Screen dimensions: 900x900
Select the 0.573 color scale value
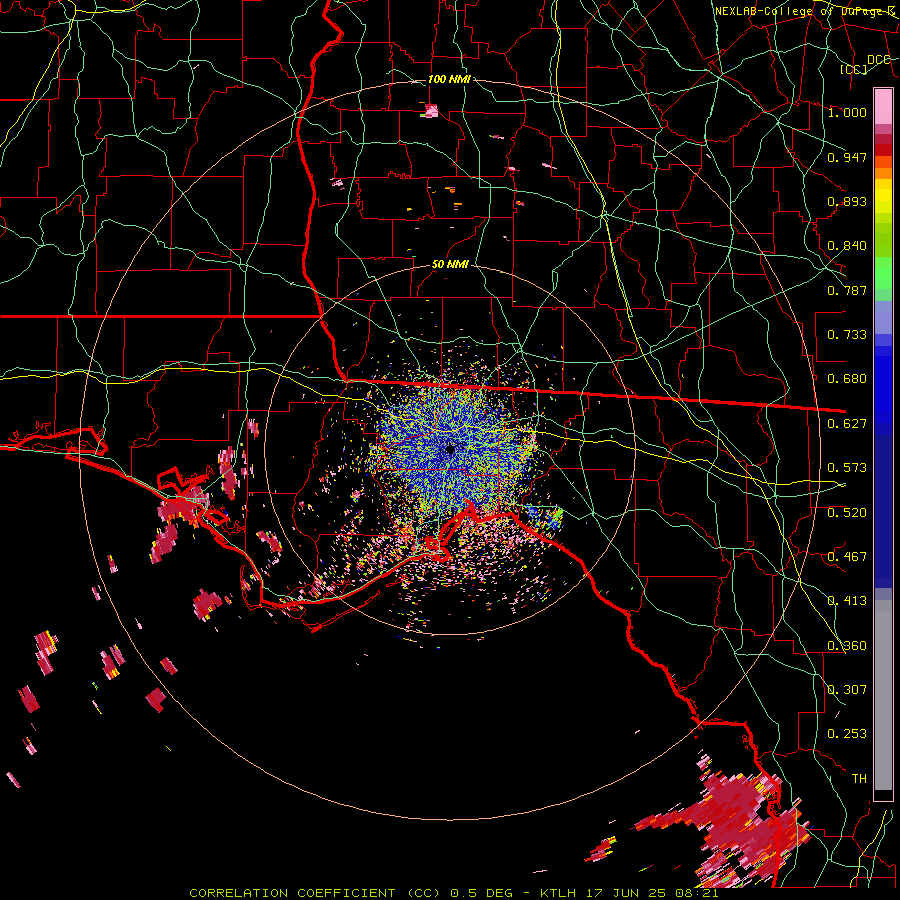click(x=847, y=468)
